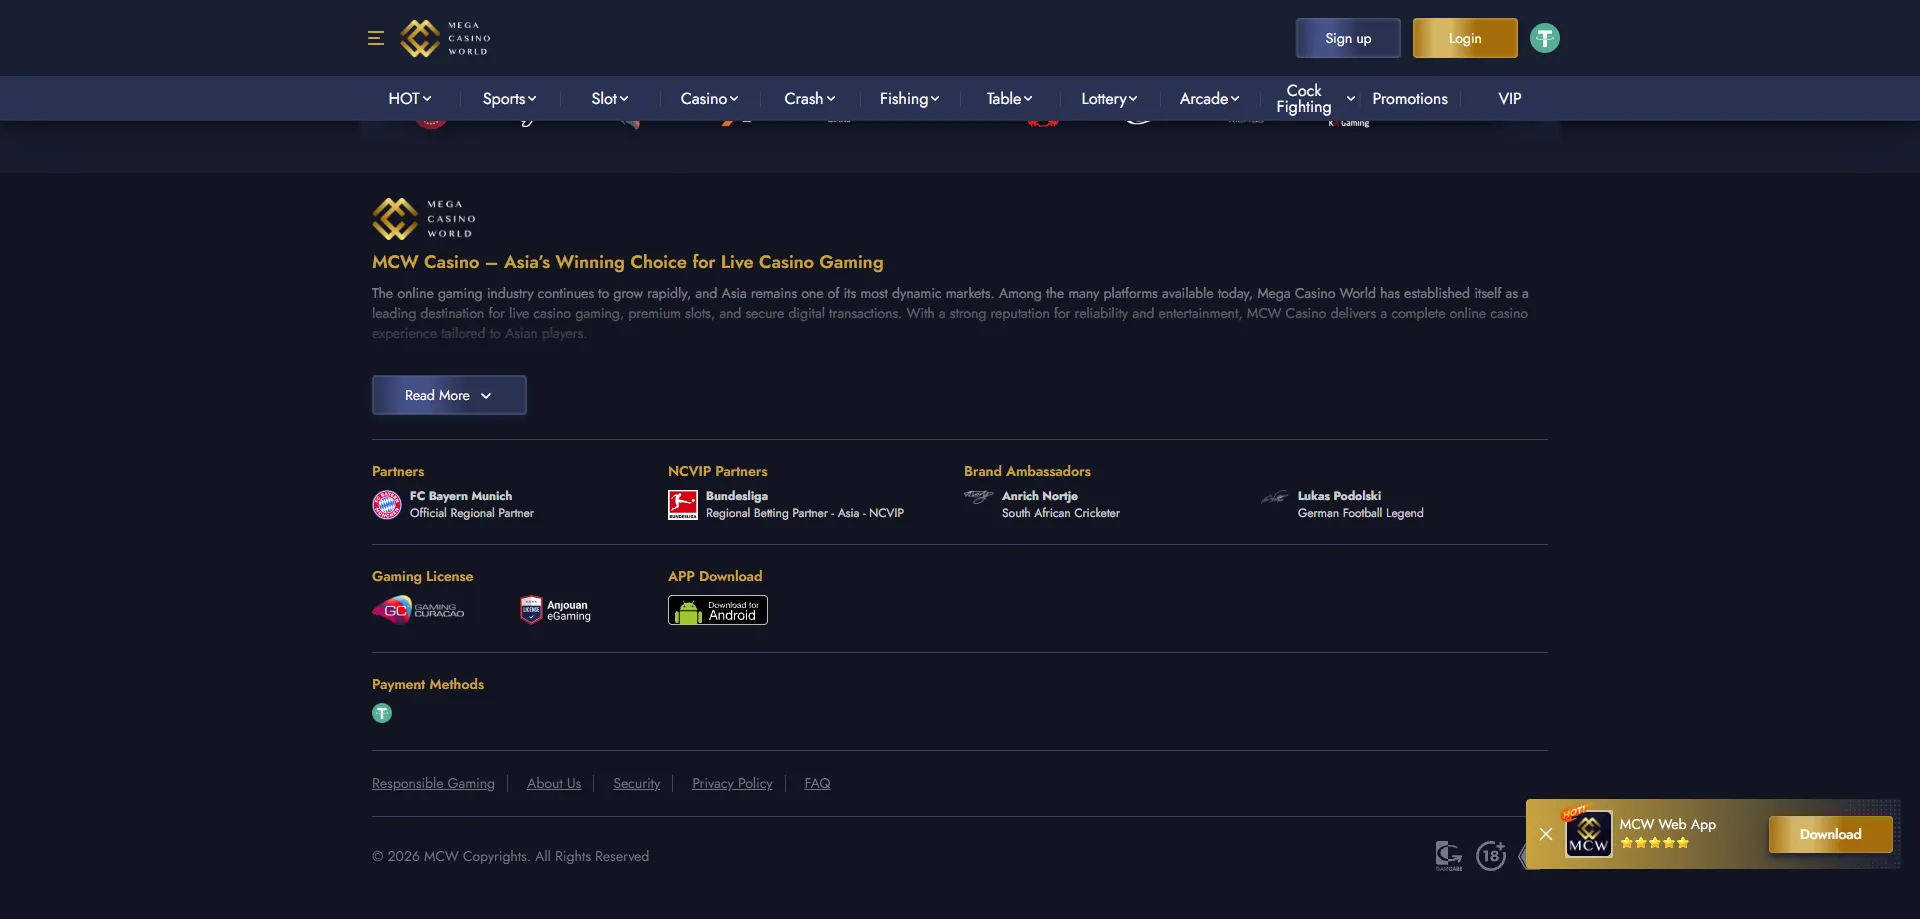The image size is (1920, 919).
Task: Open the FAQ link
Action: (x=817, y=783)
